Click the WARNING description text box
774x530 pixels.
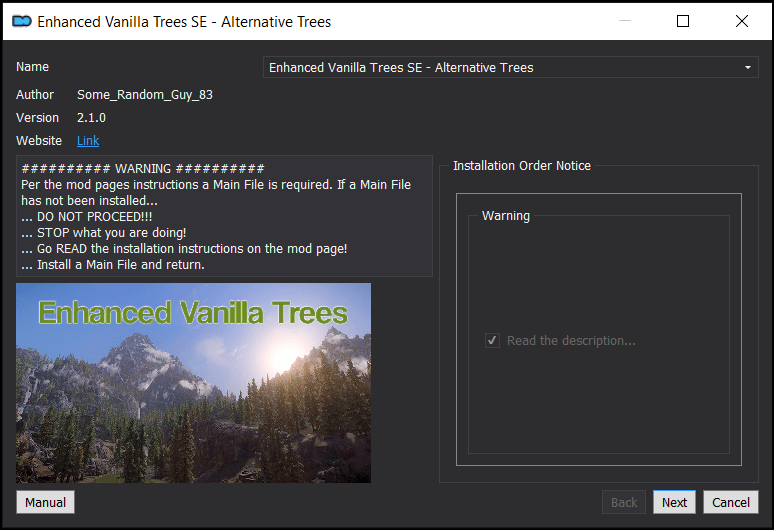pos(225,216)
